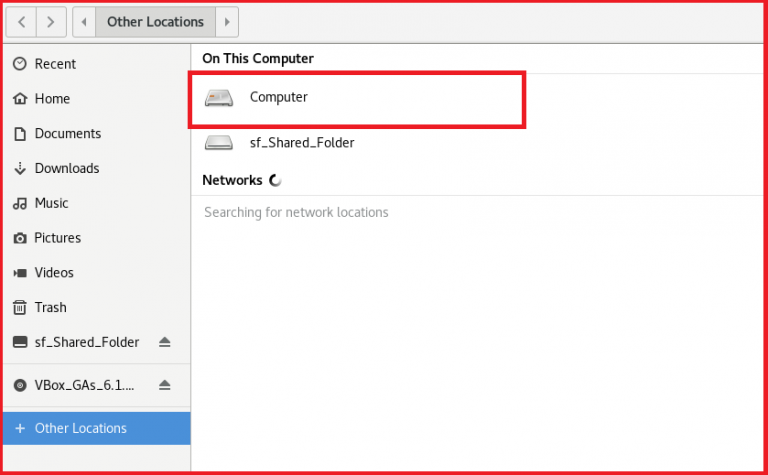The image size is (768, 475).
Task: Click the Downloads arrow icon
Action: coord(20,168)
